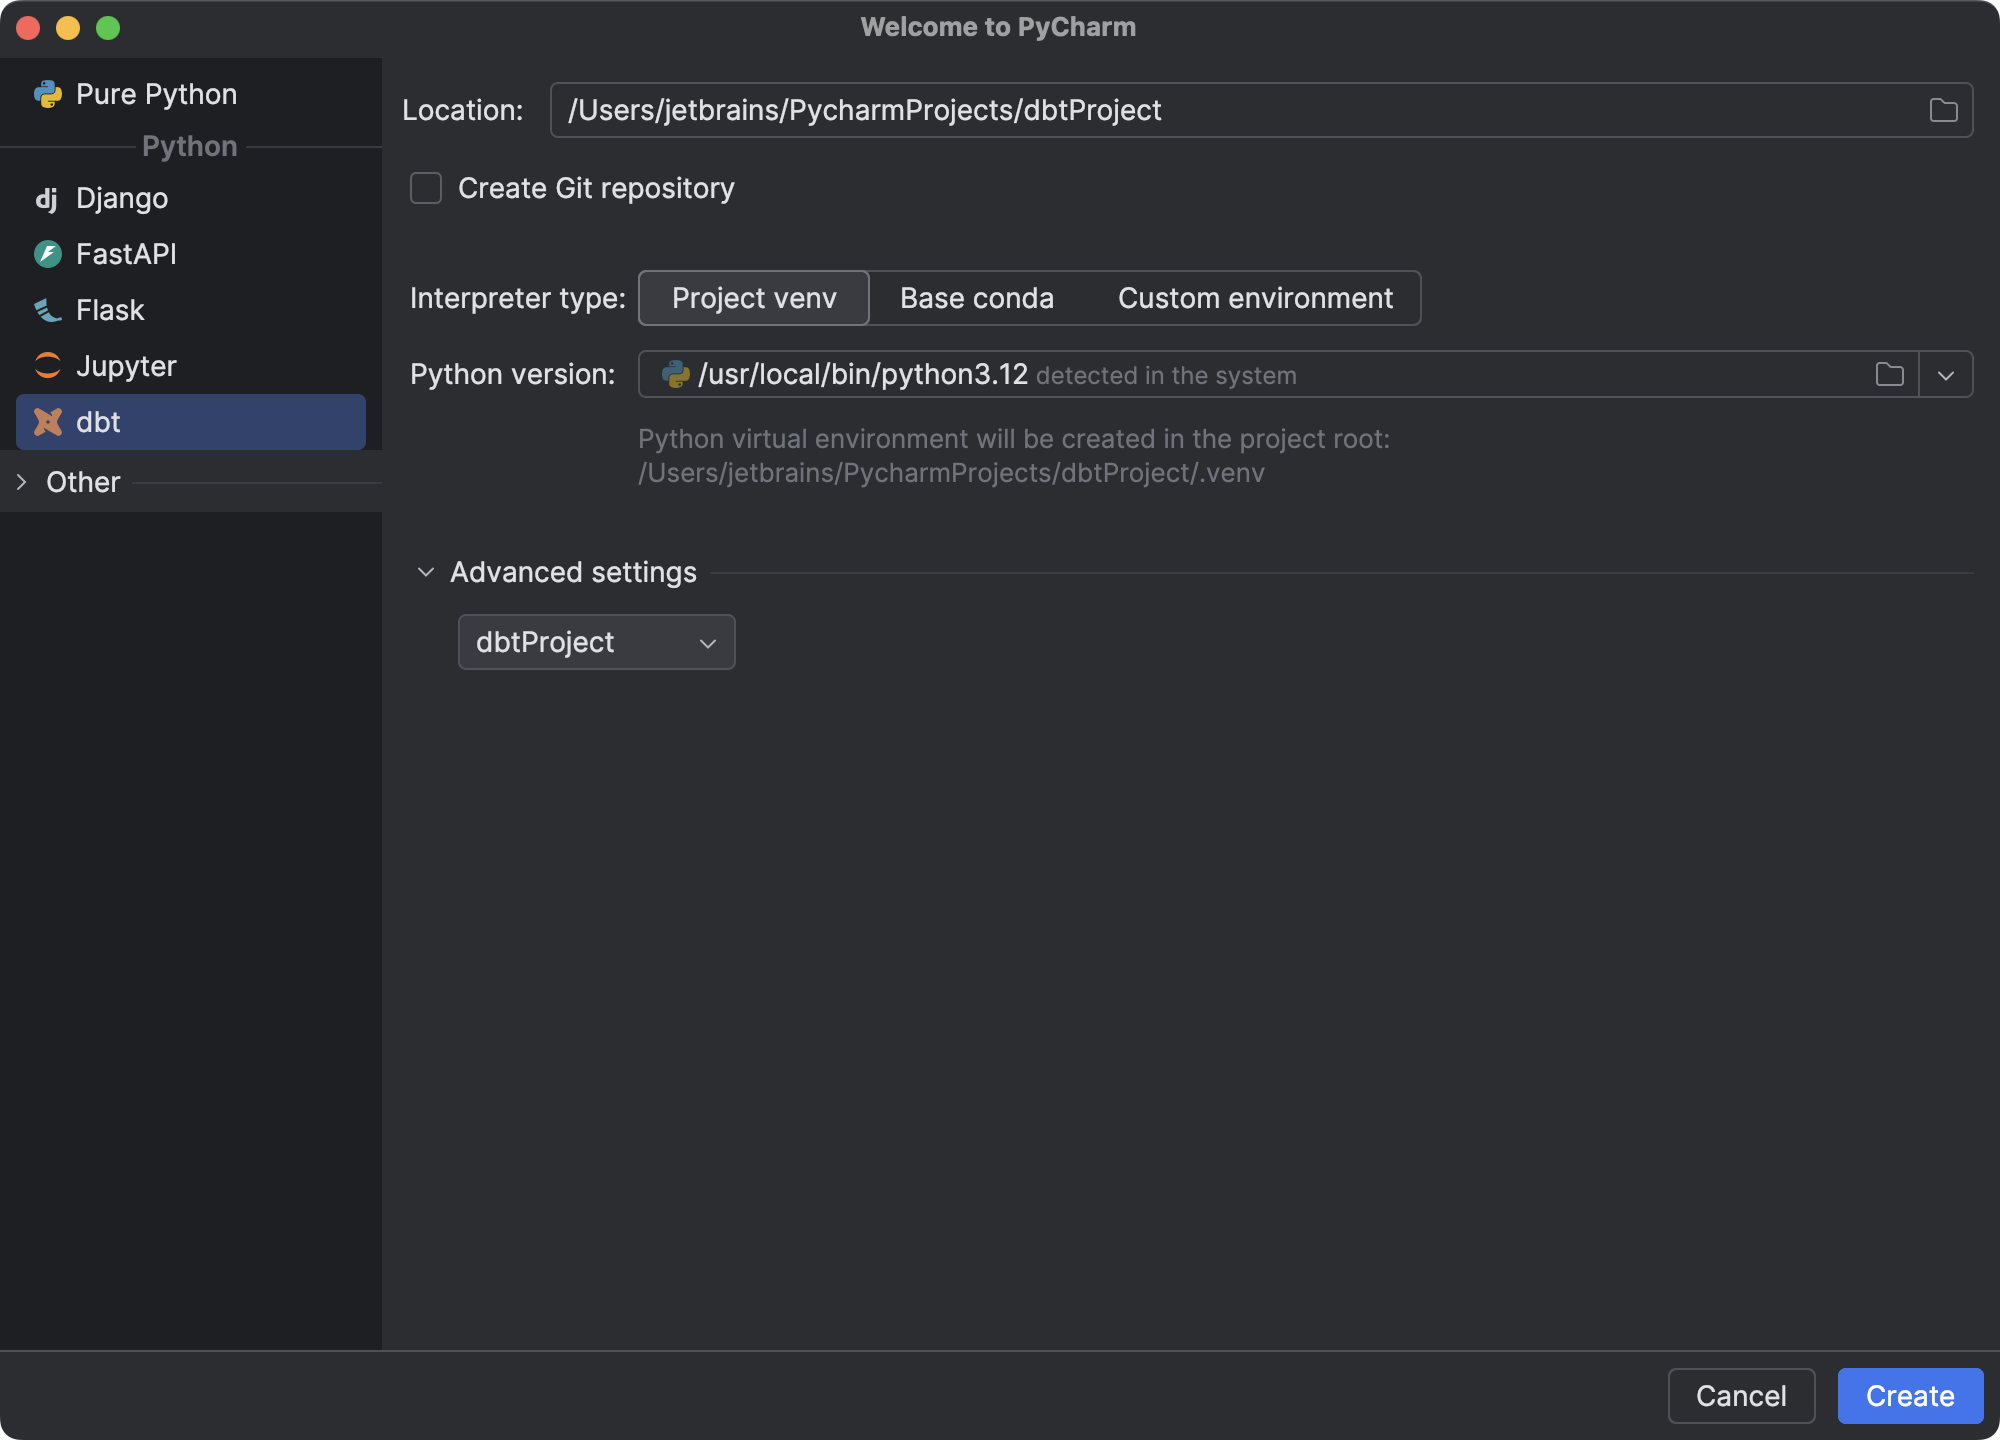2000x1440 pixels.
Task: Click the dbt project type icon
Action: [x=48, y=422]
